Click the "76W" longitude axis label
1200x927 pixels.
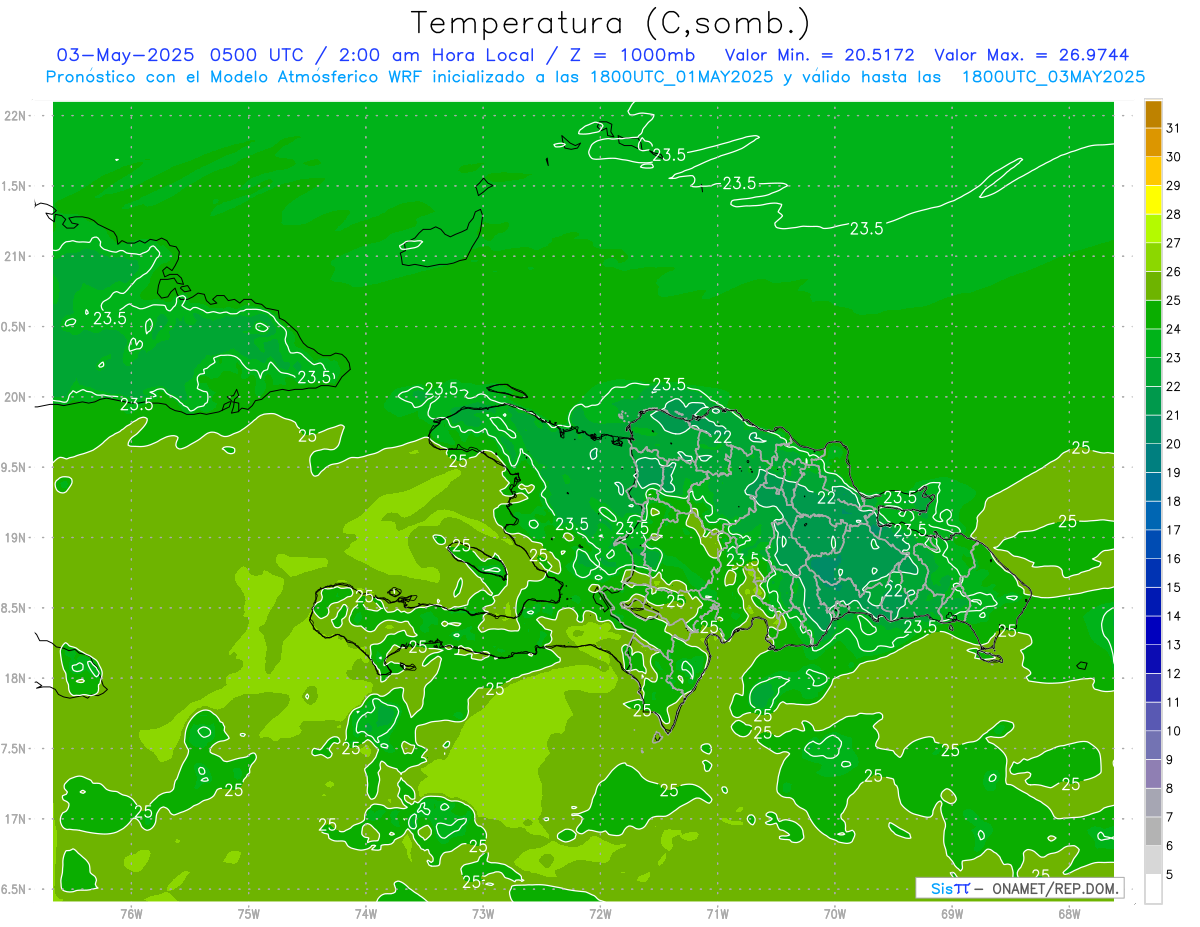click(131, 913)
